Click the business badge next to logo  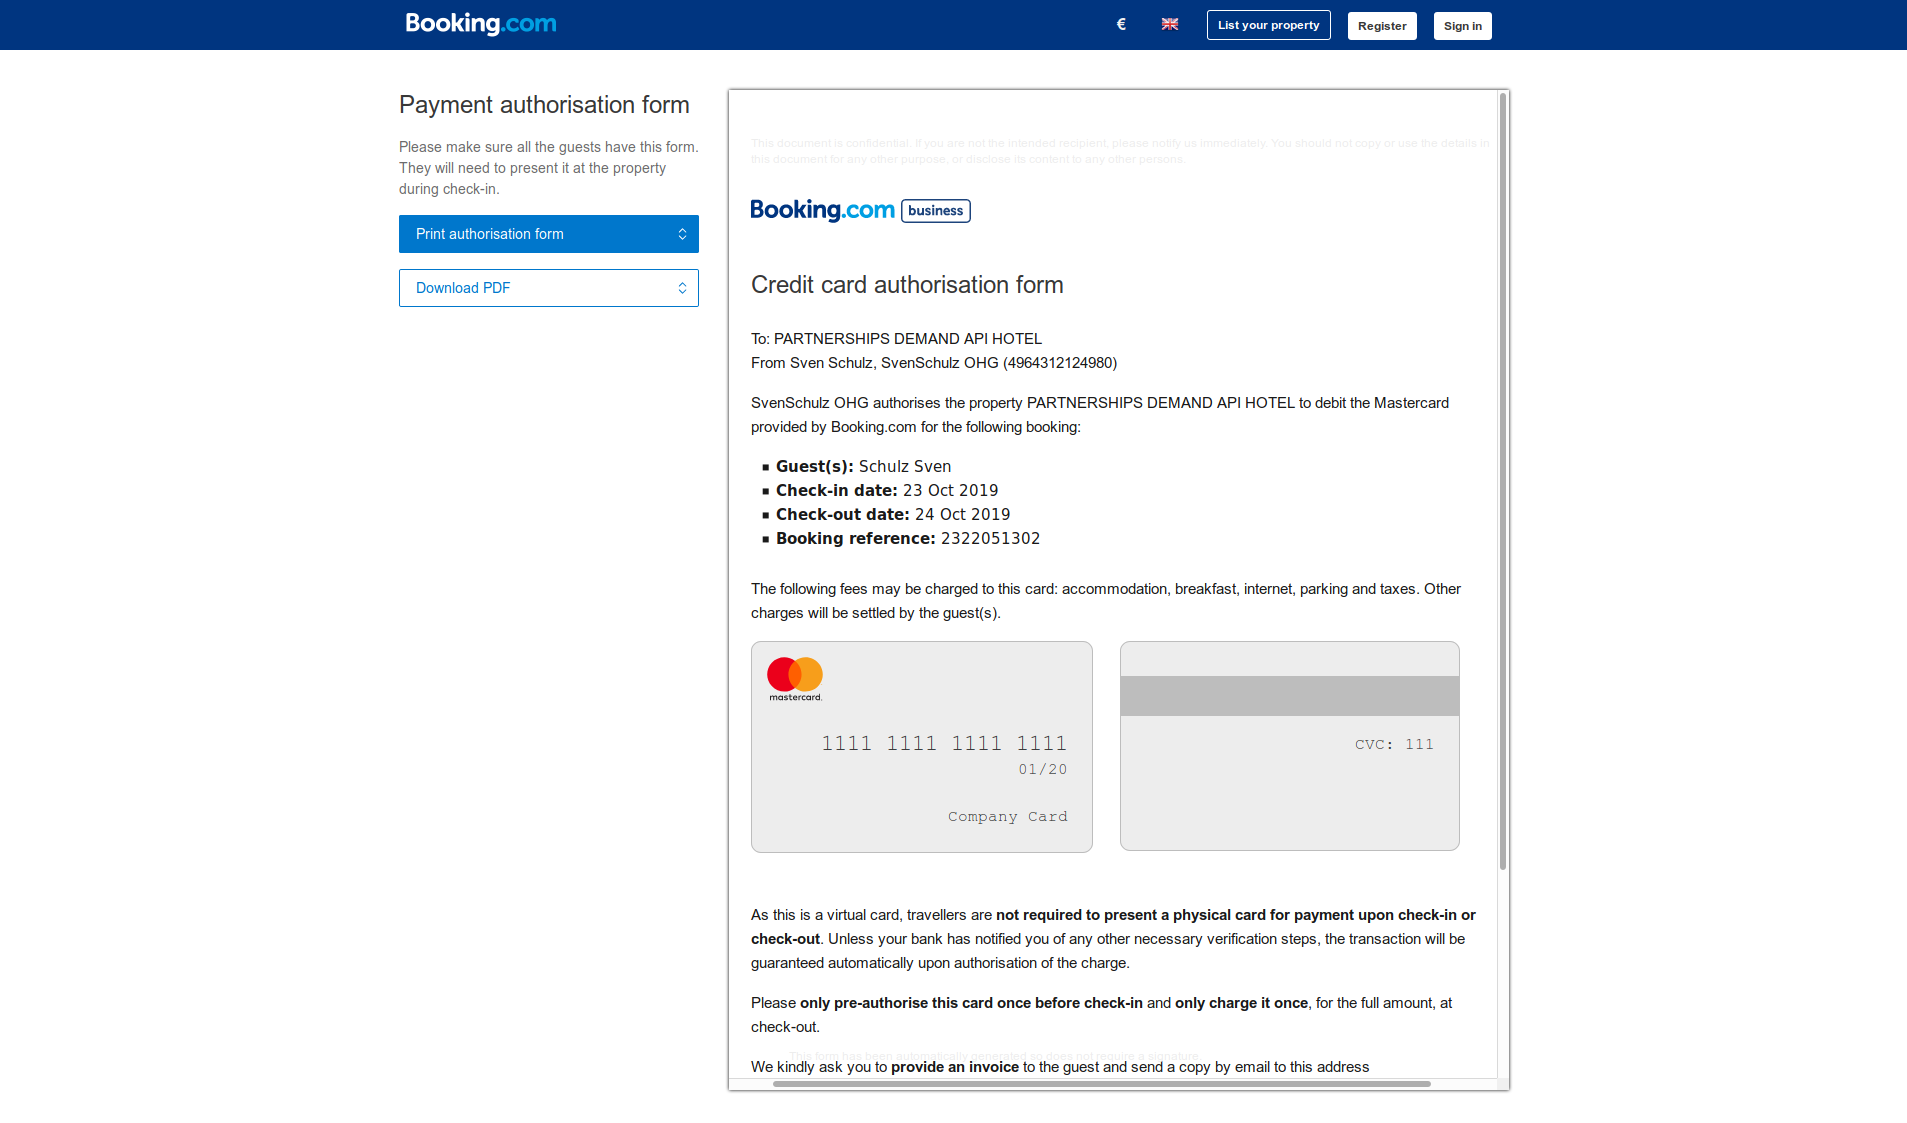pyautogui.click(x=936, y=211)
